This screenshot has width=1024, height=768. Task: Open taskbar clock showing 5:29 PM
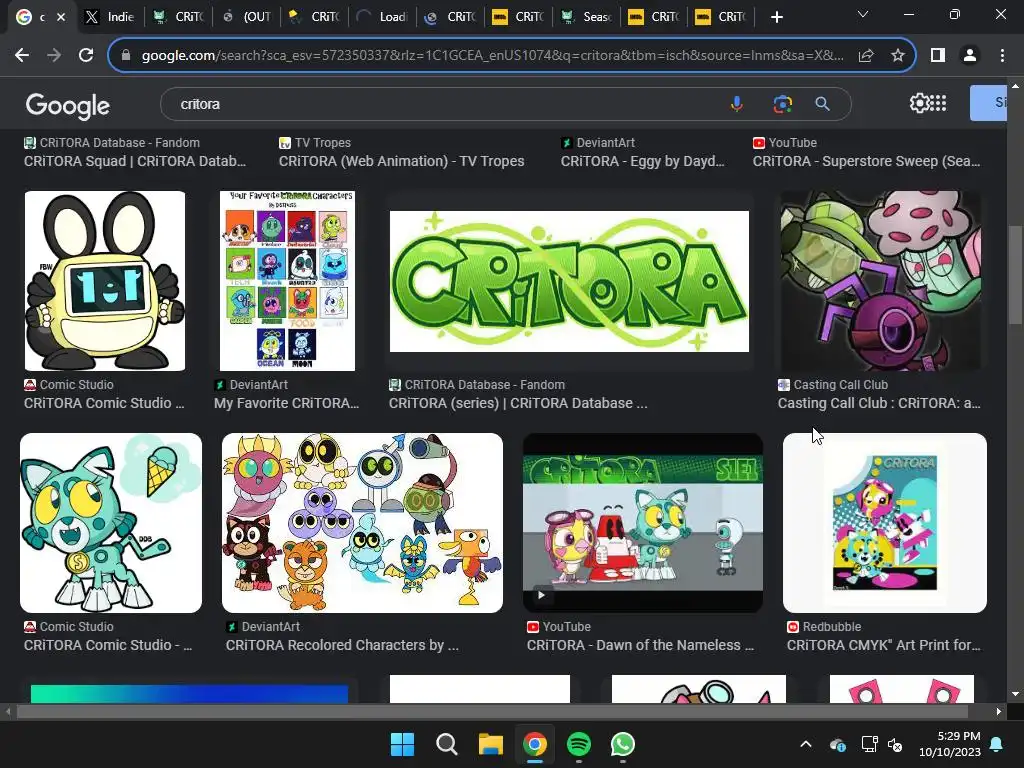pos(950,744)
